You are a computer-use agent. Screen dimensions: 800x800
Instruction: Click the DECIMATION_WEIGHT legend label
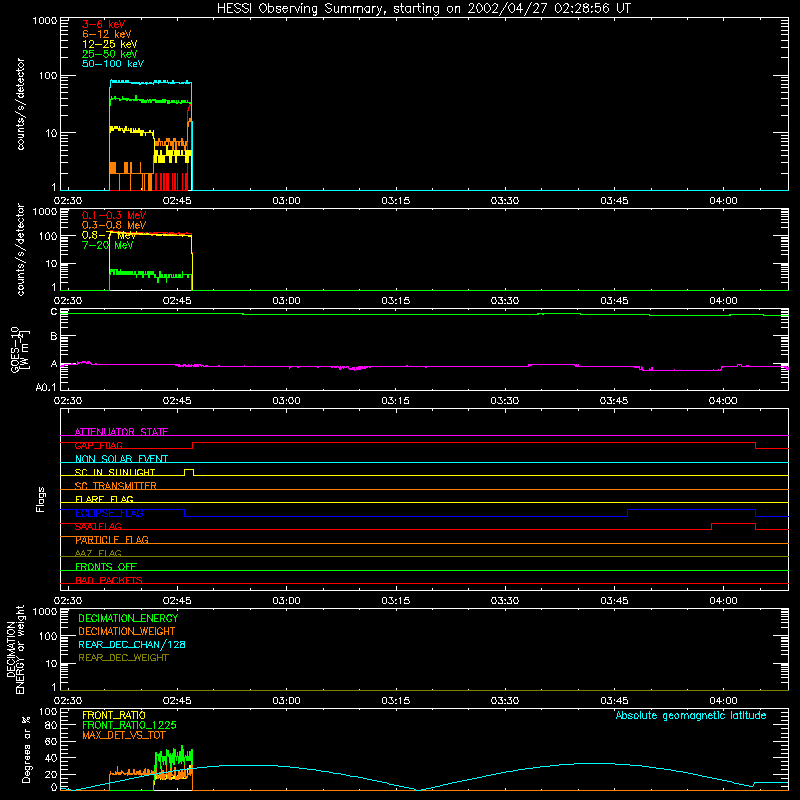(x=127, y=631)
